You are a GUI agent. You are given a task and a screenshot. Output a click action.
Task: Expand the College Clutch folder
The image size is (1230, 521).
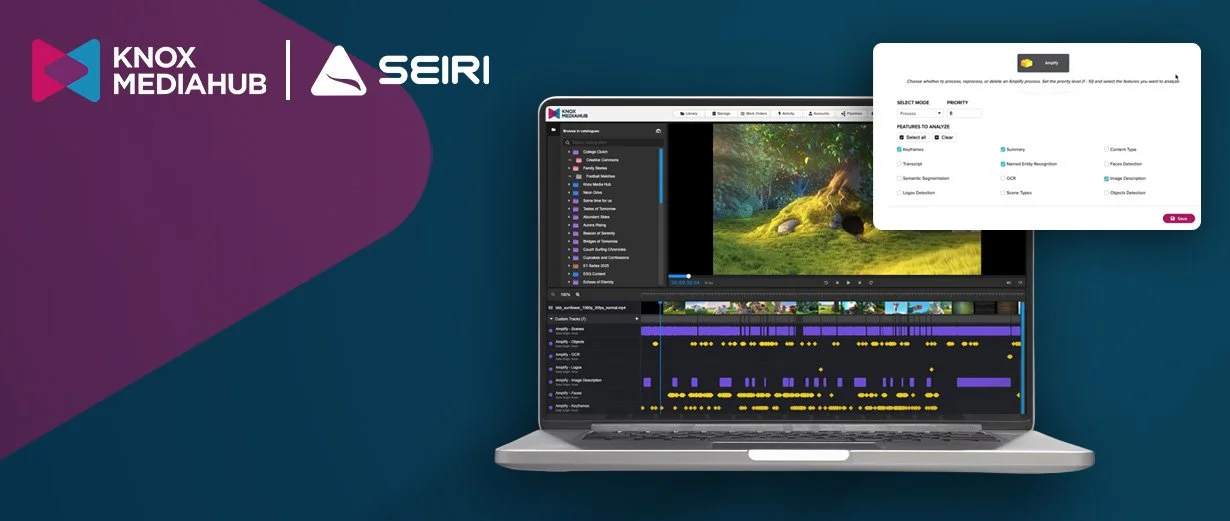coord(570,152)
